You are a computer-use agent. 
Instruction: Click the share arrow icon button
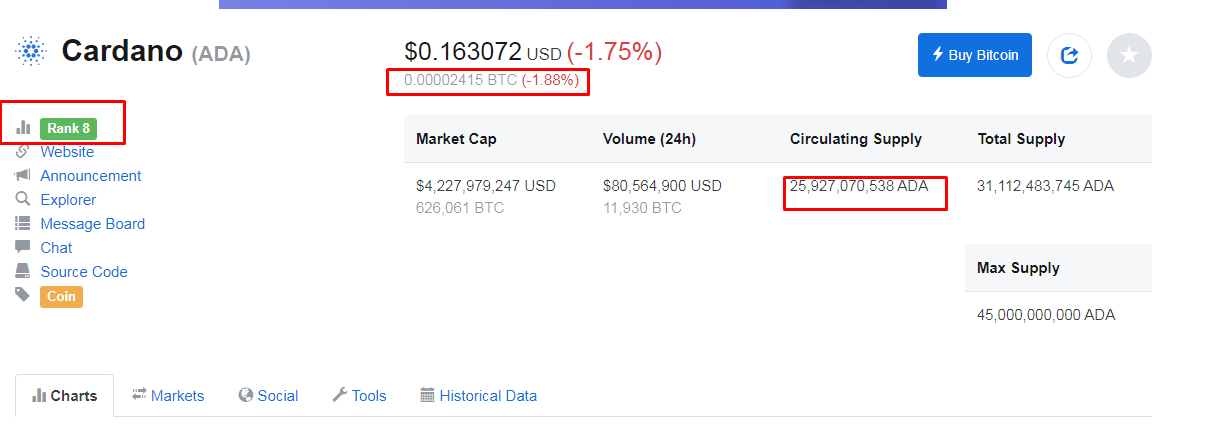pos(1069,55)
